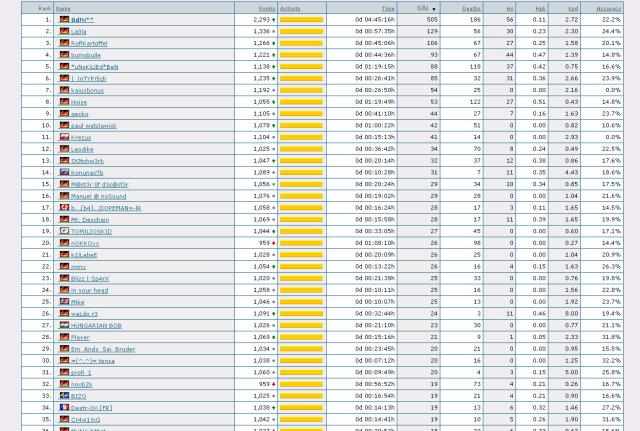Click the UK flag next to Mike
This screenshot has height=431, width=640.
pos(65,301)
